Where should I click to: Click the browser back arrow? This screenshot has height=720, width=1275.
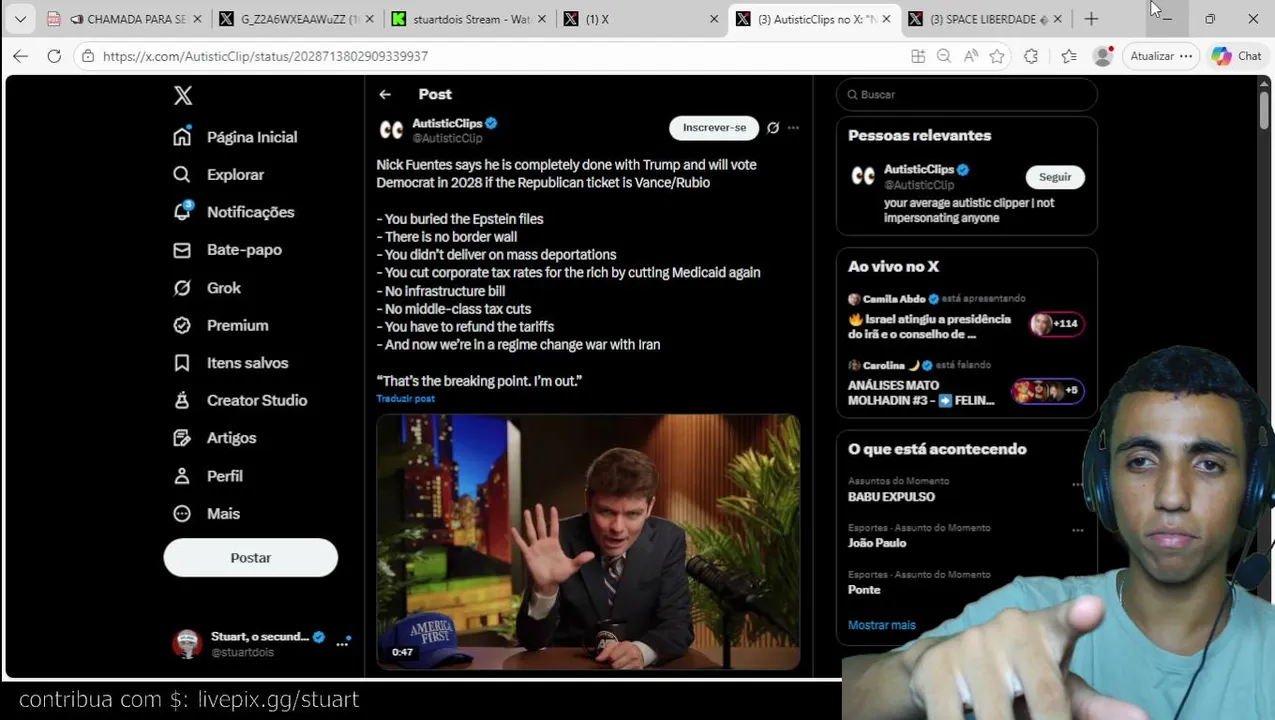(20, 56)
